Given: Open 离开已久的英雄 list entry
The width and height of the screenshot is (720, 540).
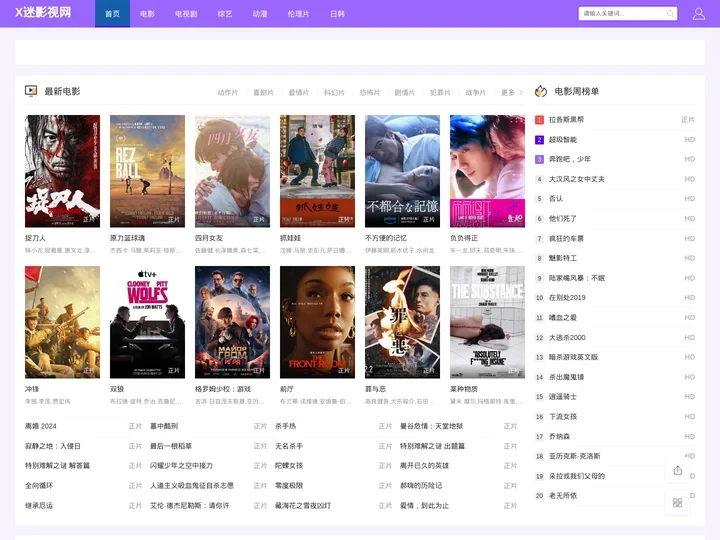Looking at the screenshot, I should (424, 465).
